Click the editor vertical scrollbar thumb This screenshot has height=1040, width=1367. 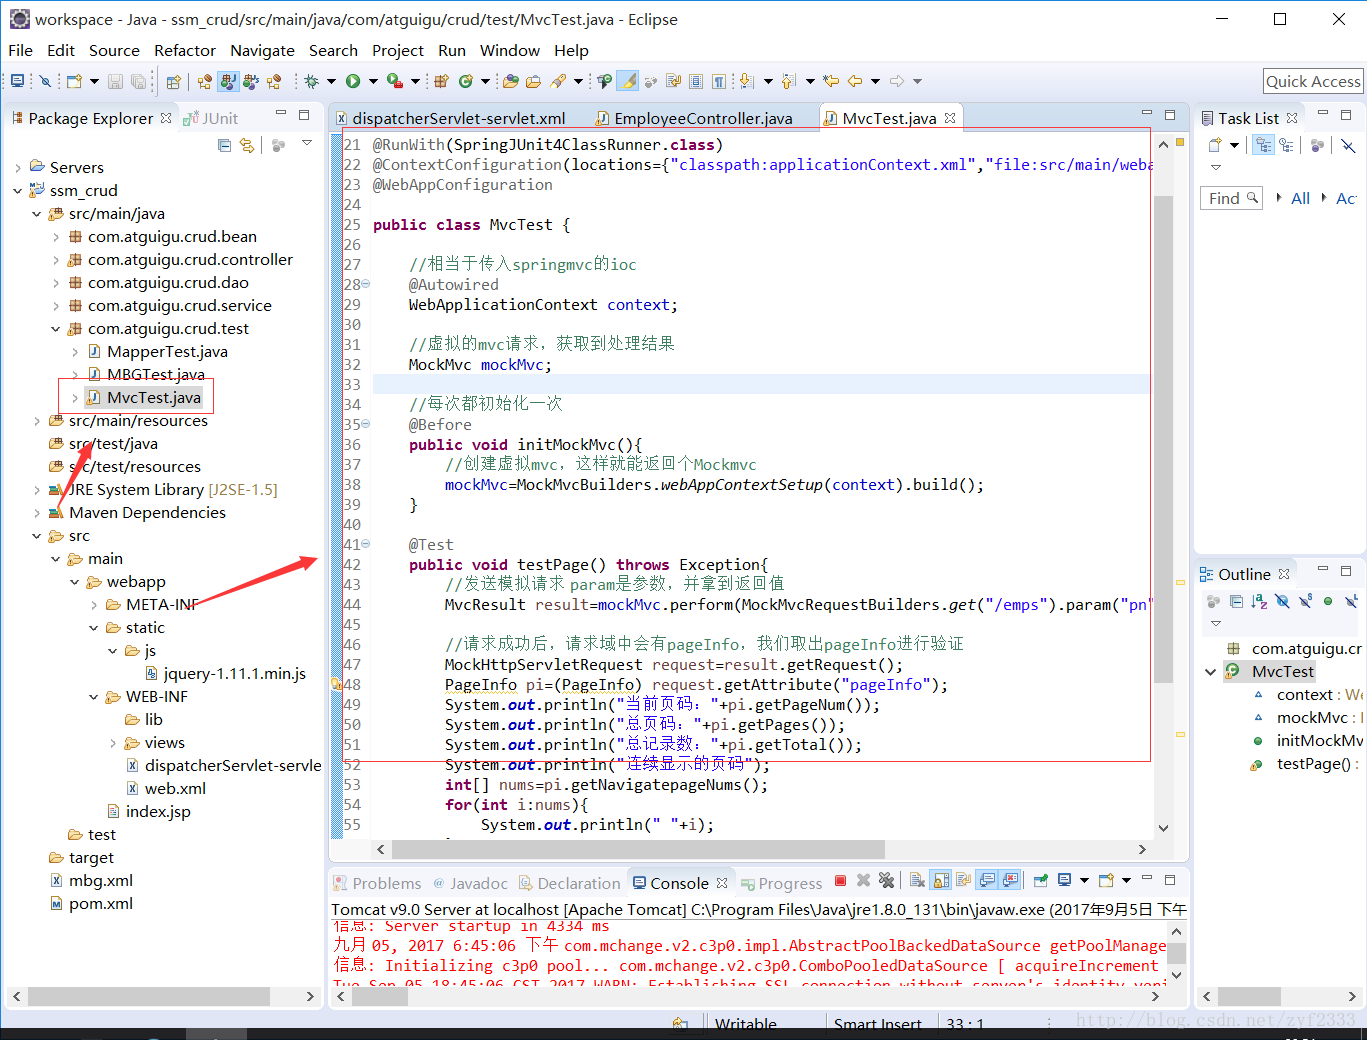pyautogui.click(x=1163, y=440)
